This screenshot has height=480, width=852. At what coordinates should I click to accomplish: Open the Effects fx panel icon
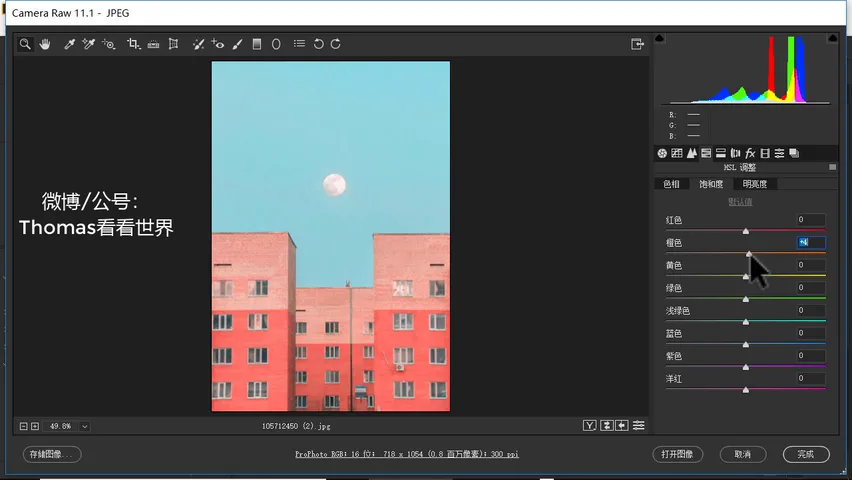[750, 153]
